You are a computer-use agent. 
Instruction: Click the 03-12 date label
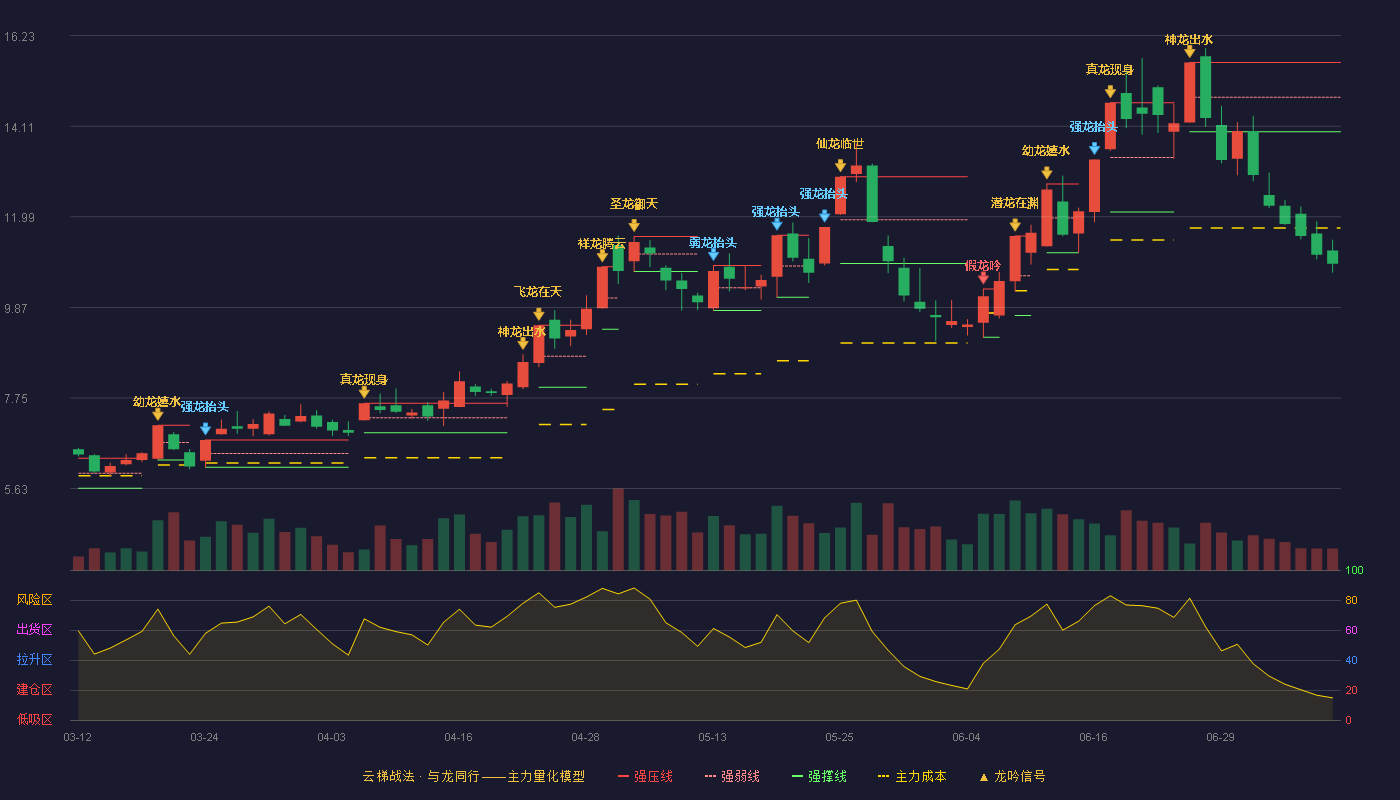tap(77, 737)
